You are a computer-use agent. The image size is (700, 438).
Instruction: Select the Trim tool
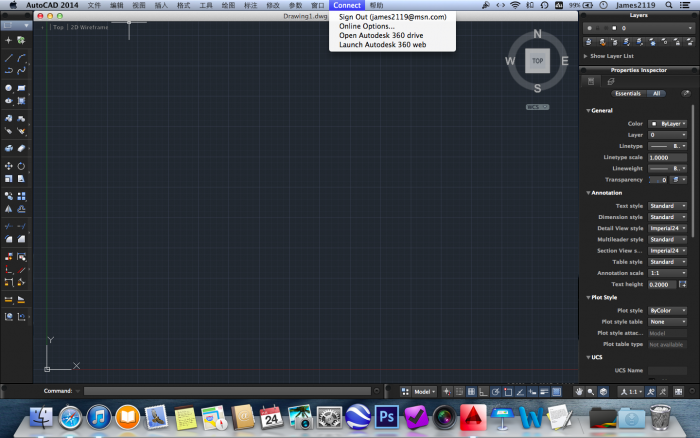tap(8, 226)
